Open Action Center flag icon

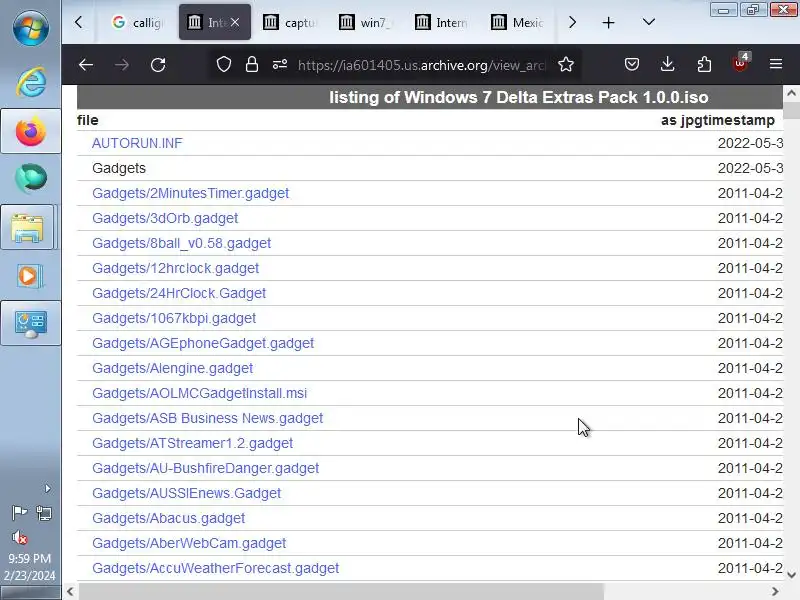click(19, 512)
